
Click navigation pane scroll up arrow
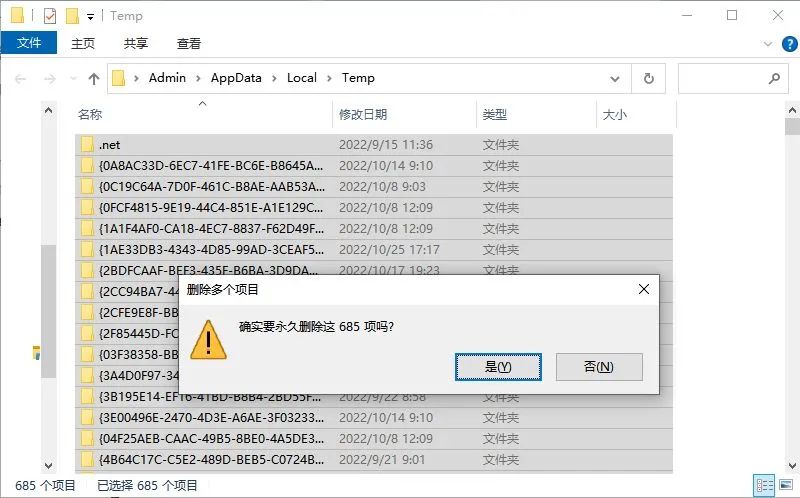coord(48,110)
